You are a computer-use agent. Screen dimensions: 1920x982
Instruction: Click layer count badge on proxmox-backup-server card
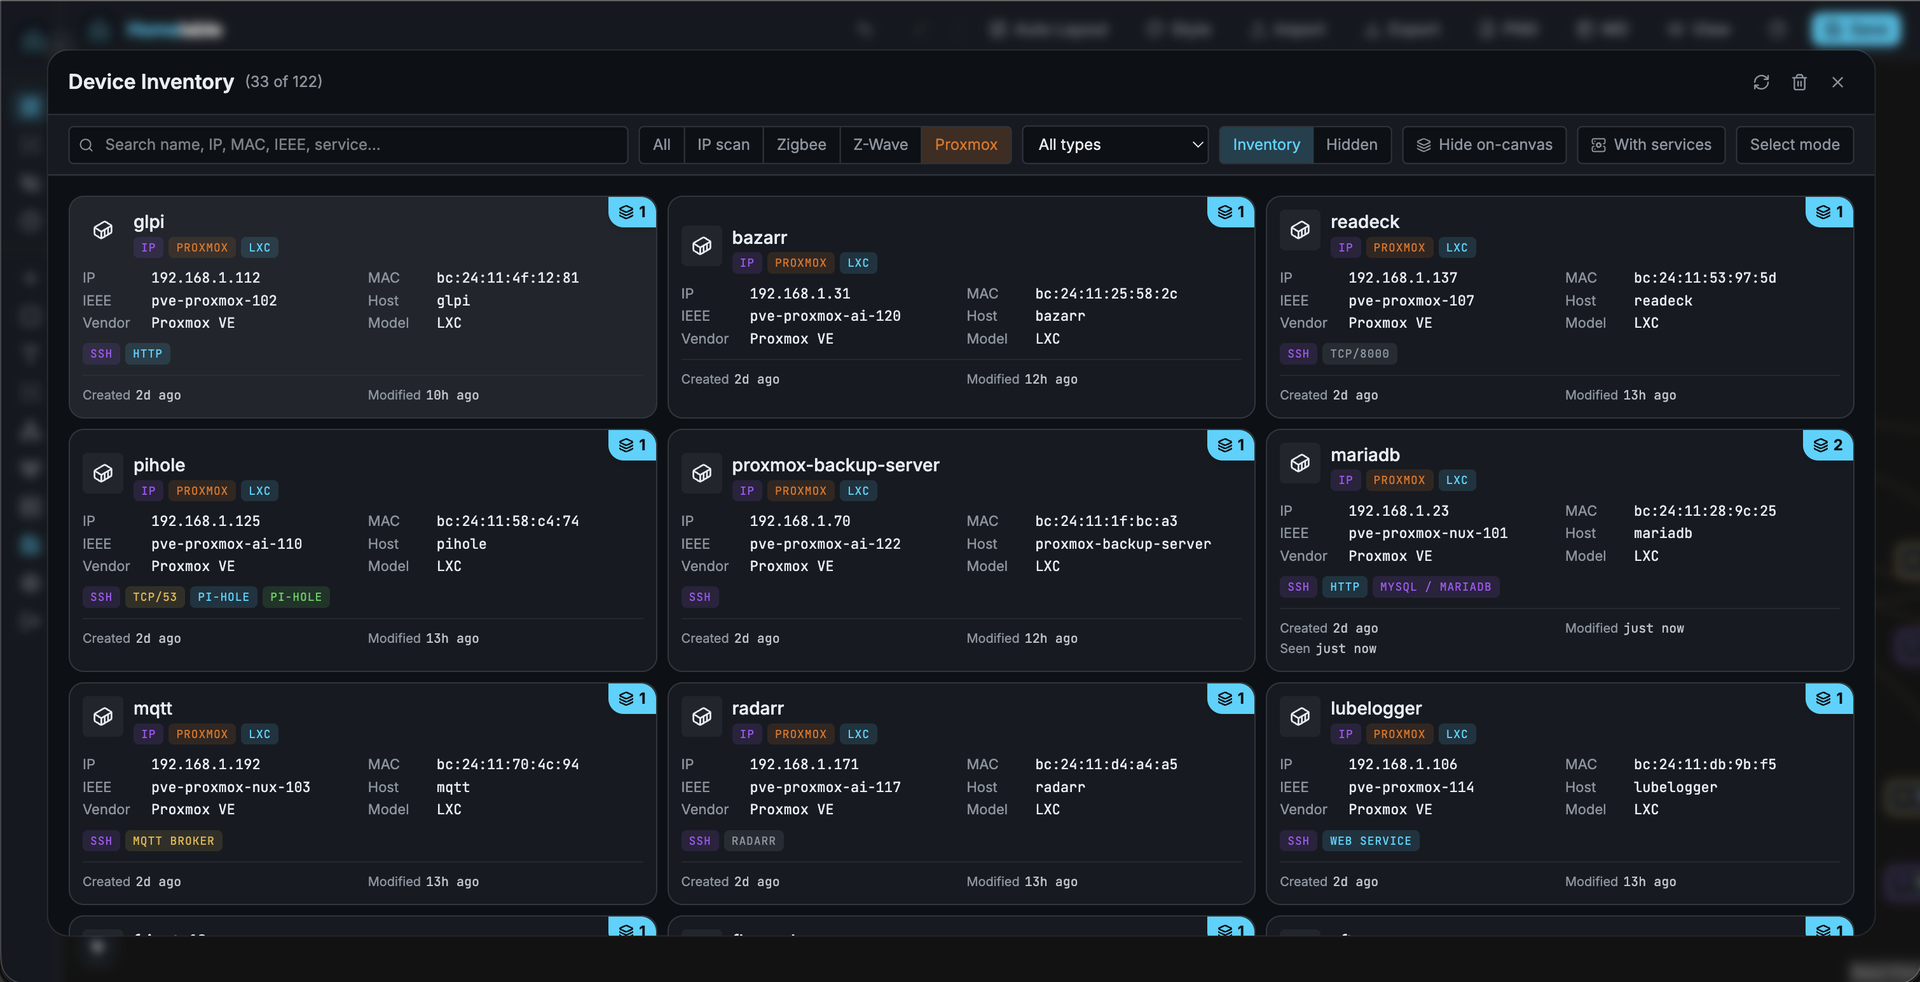1231,445
